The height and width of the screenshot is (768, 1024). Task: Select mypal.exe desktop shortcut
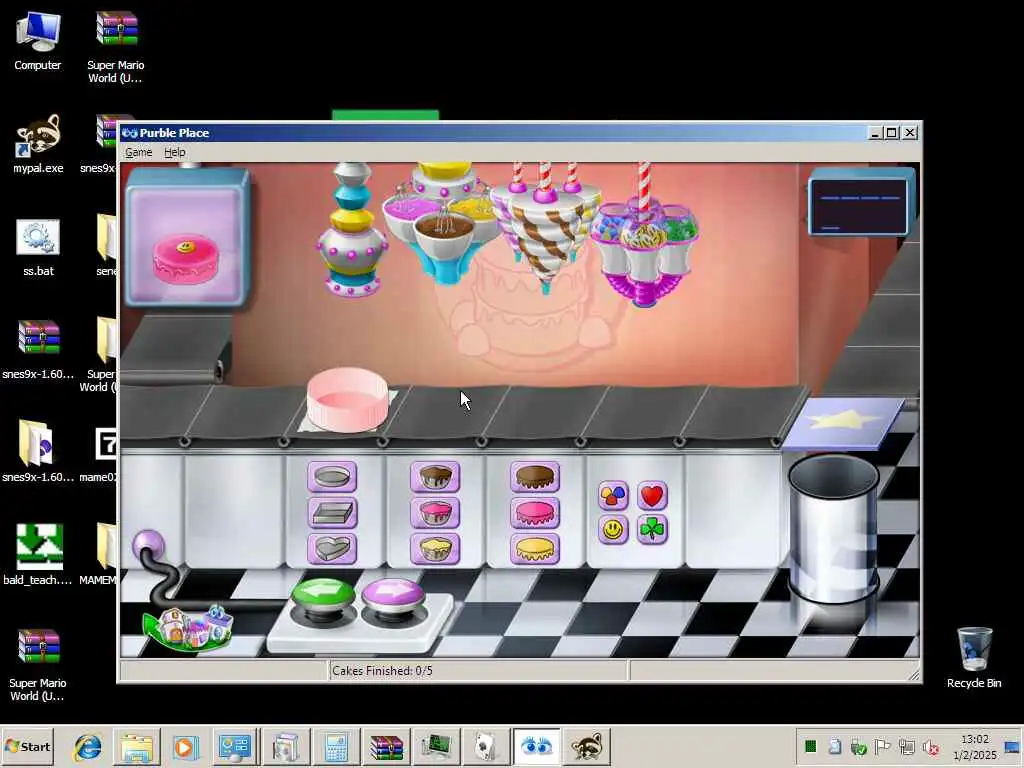point(38,144)
